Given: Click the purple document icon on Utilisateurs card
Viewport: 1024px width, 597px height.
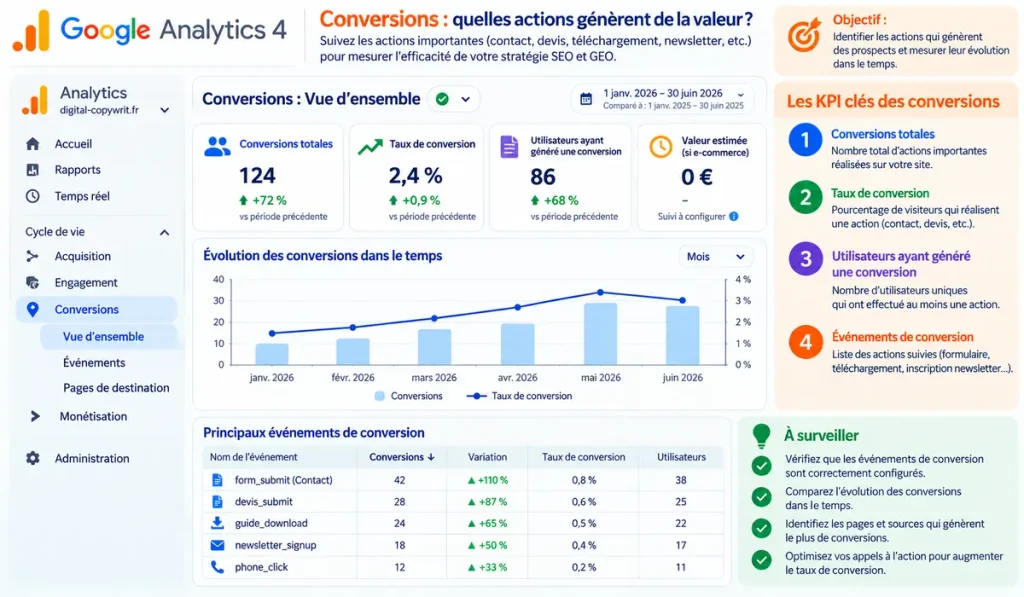Looking at the screenshot, I should (509, 147).
